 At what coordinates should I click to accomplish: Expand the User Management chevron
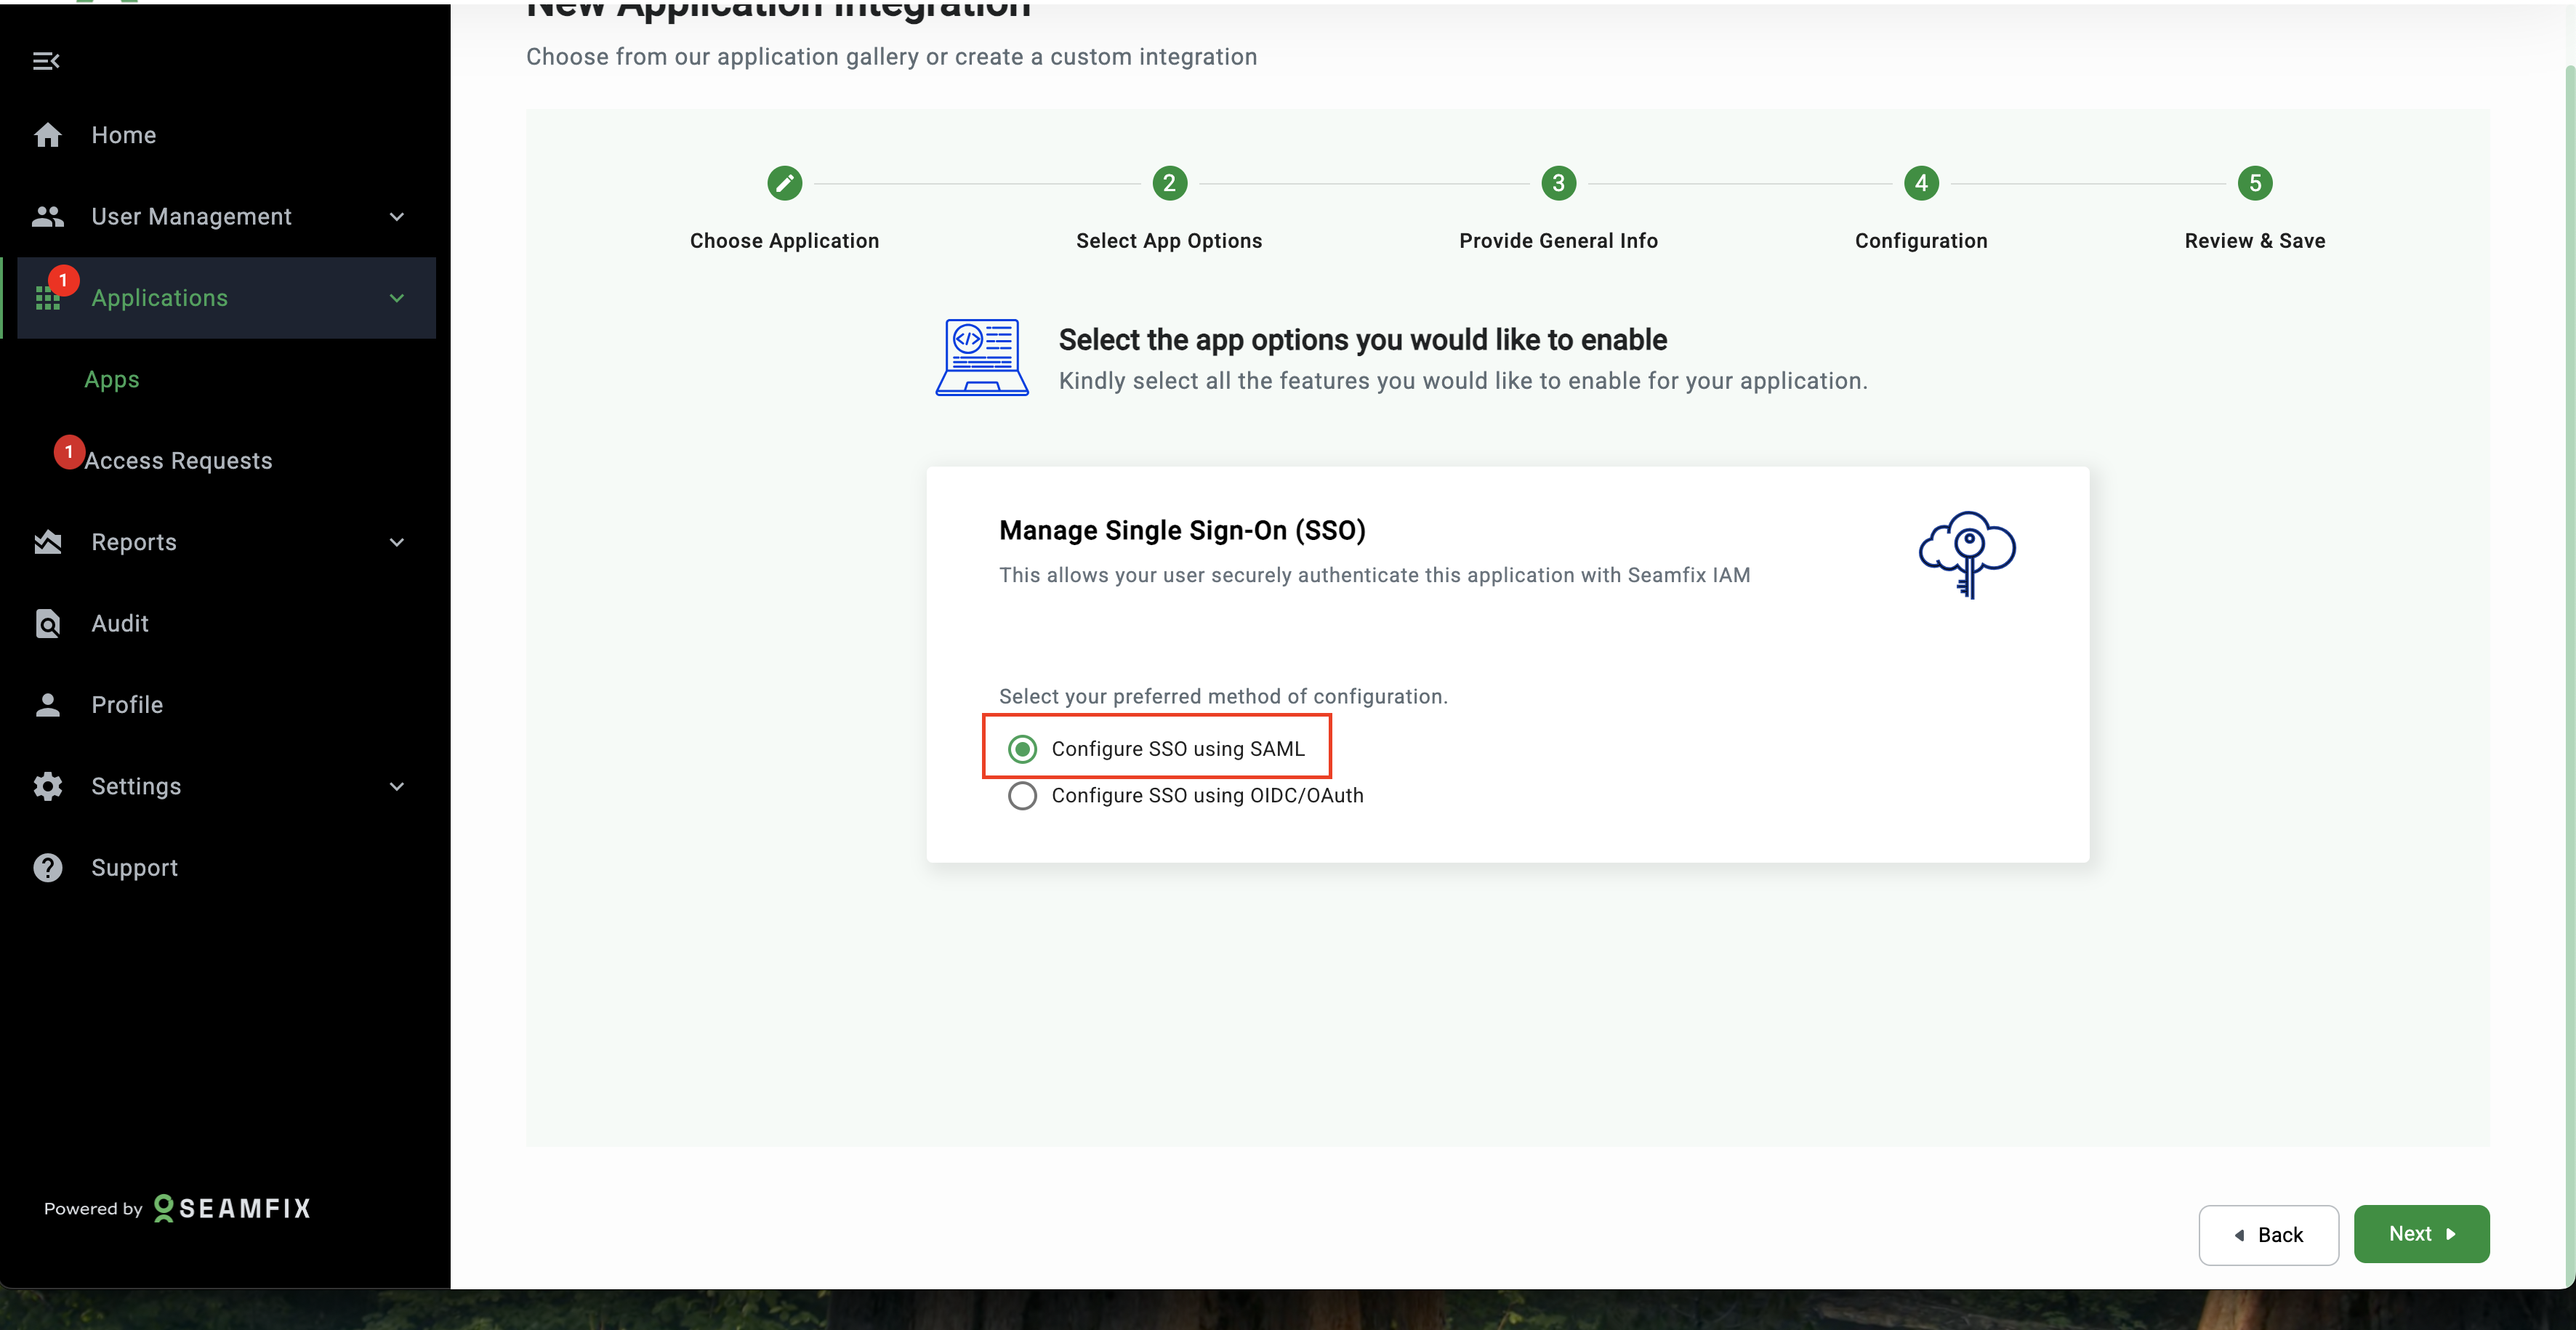coord(397,217)
